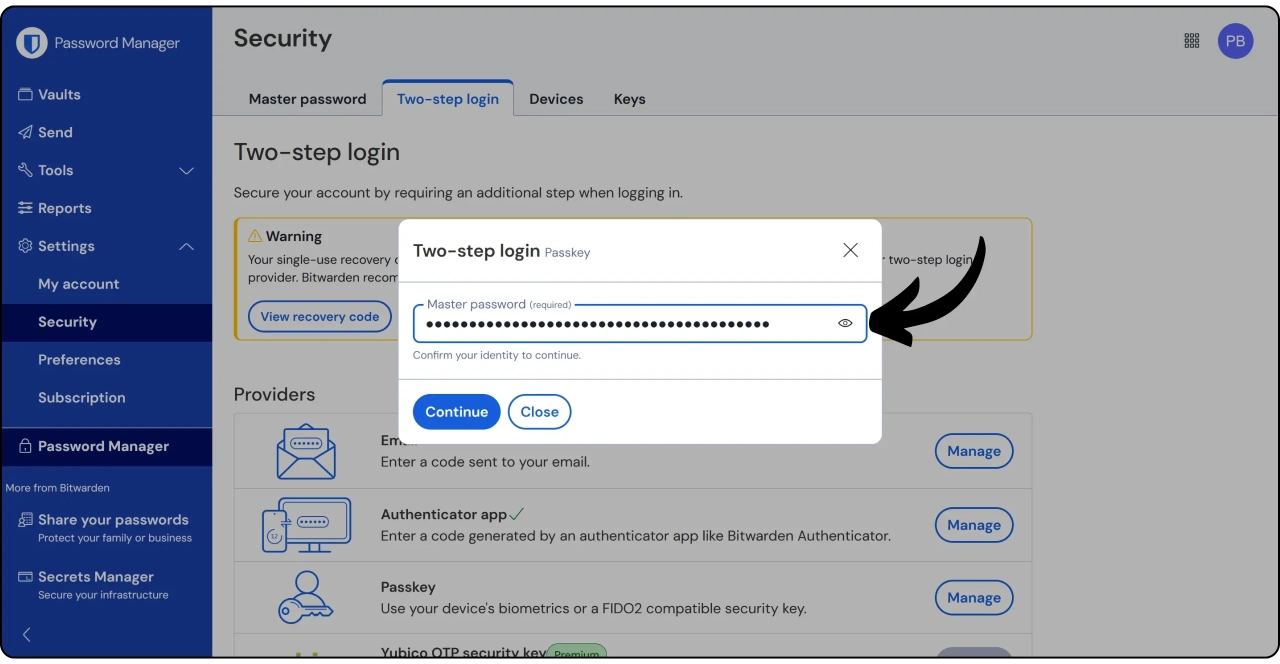
Task: Click Manage for Authenticator app
Action: tap(974, 525)
